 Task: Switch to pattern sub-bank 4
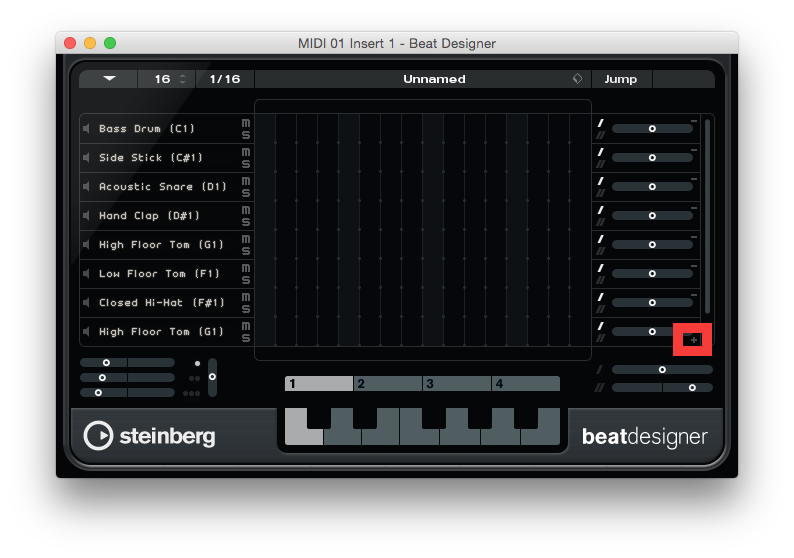pyautogui.click(x=526, y=383)
